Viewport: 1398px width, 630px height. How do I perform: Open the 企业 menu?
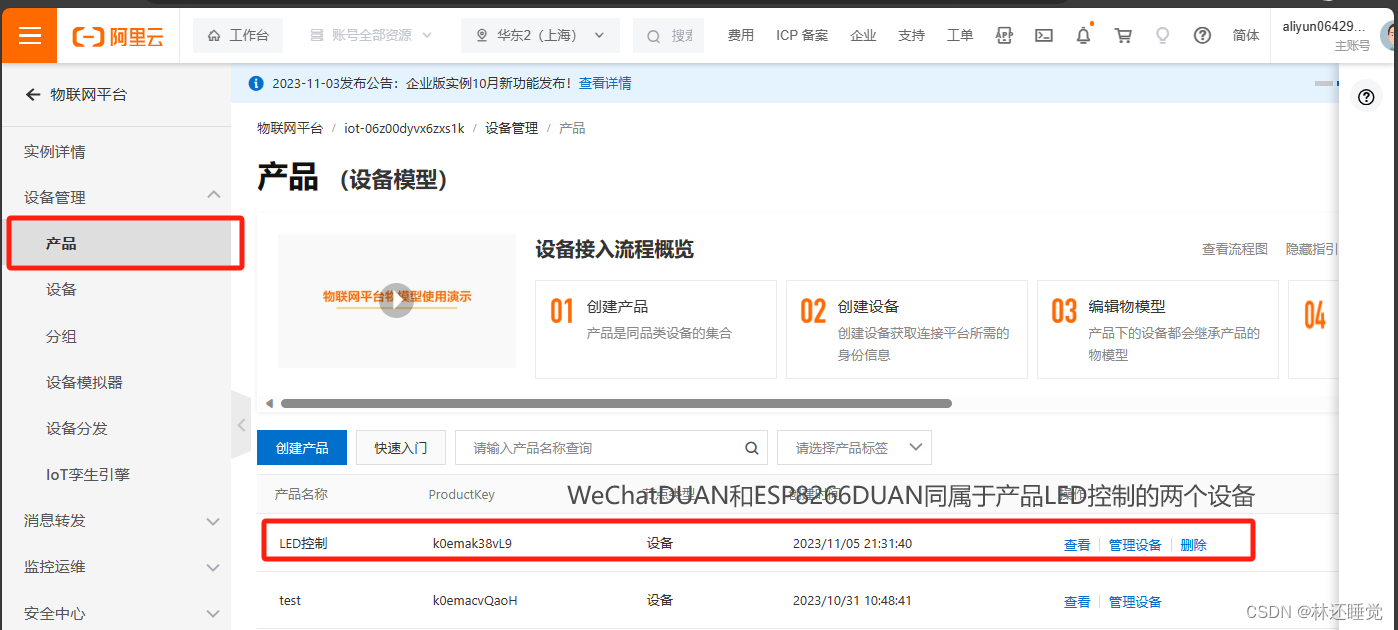863,35
